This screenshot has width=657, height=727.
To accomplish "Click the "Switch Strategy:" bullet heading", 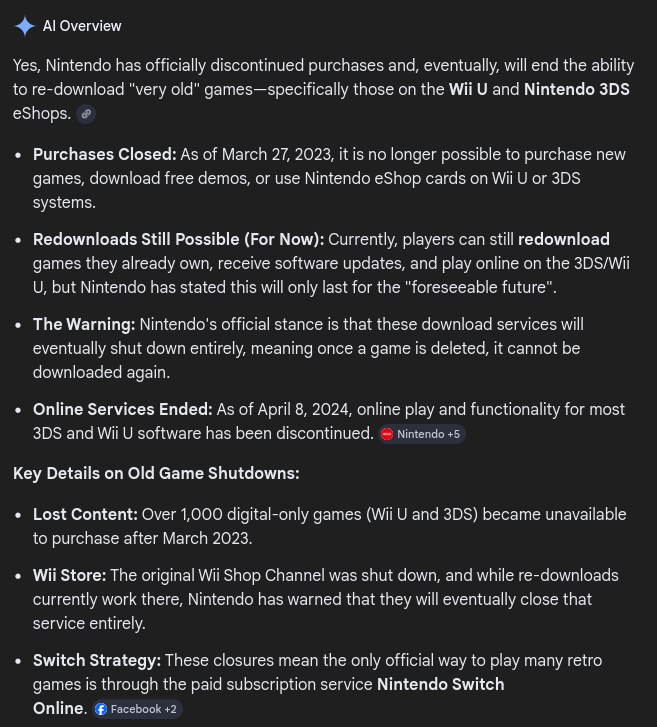I will coord(96,660).
